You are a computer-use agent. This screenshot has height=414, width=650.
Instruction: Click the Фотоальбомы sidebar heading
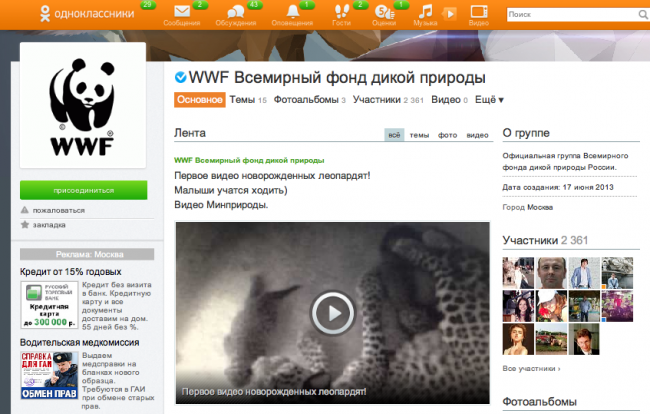[539, 402]
